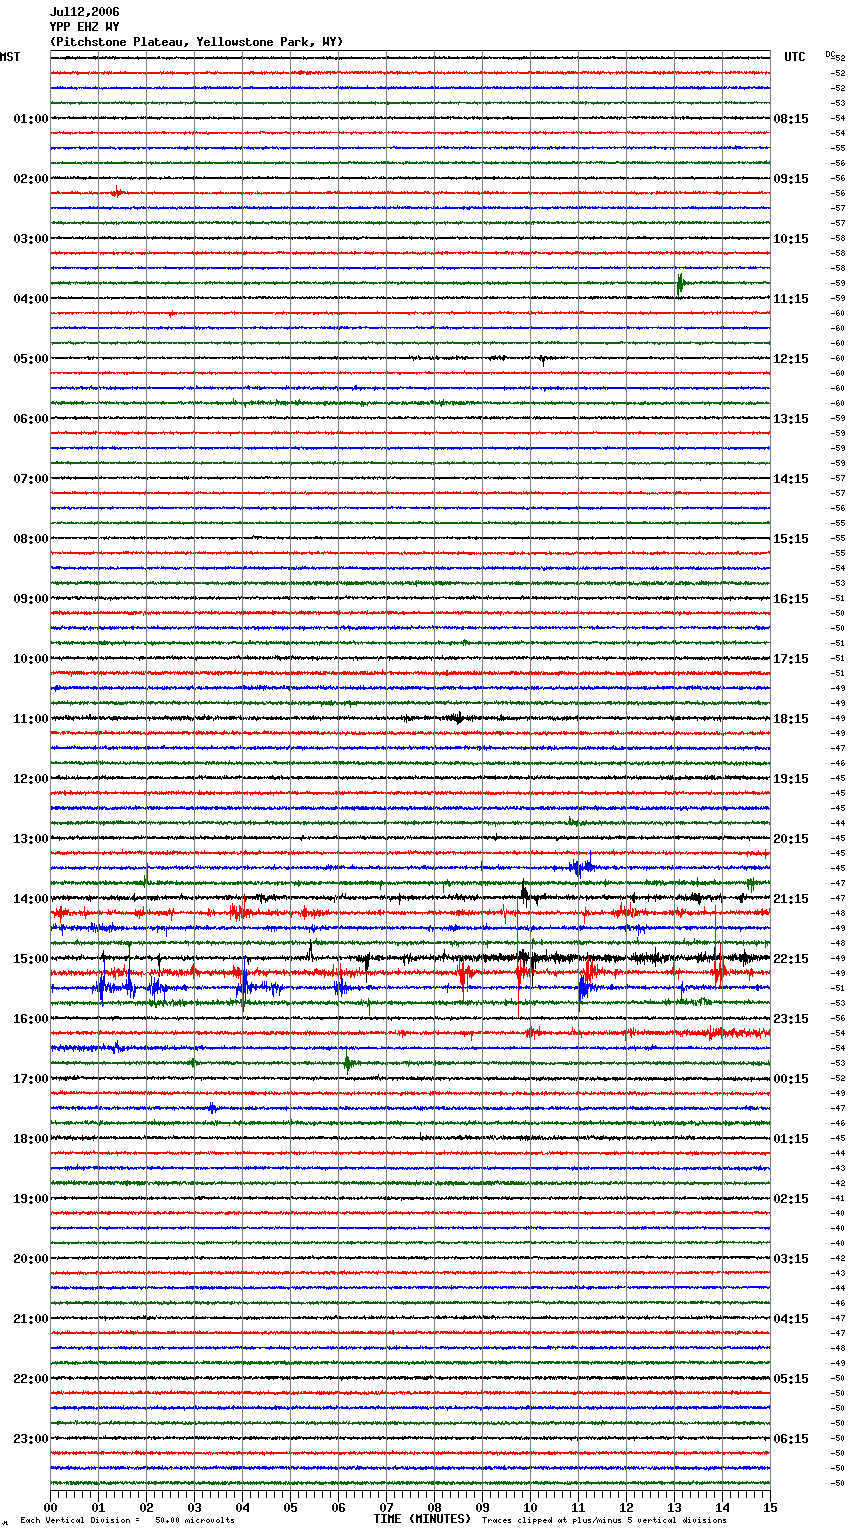The height and width of the screenshot is (1534, 850).
Task: Select the 12:00 MST time label
Action: coord(31,779)
